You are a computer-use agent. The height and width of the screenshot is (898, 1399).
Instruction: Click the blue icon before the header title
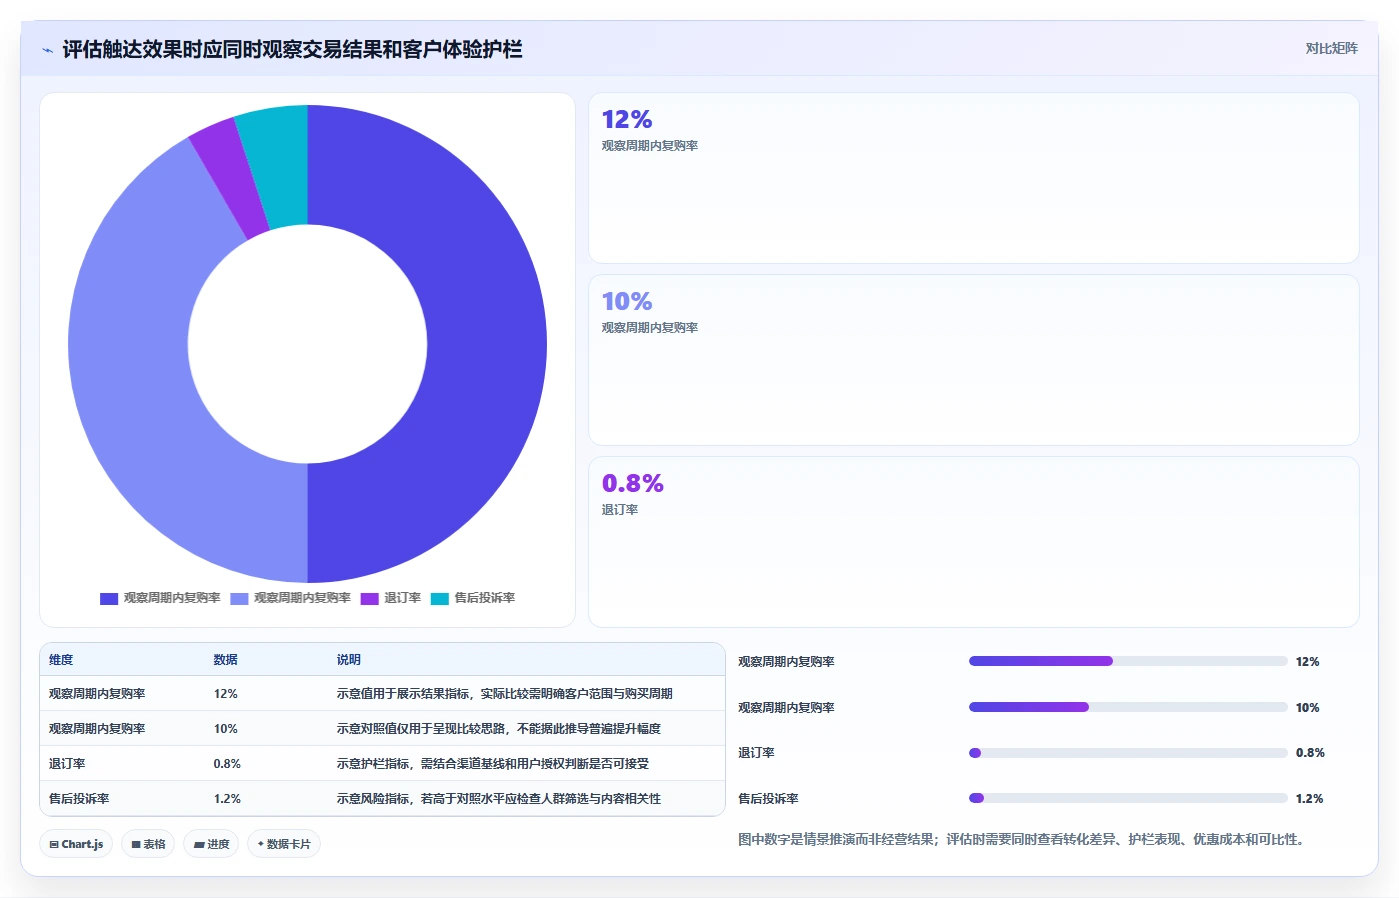[47, 50]
